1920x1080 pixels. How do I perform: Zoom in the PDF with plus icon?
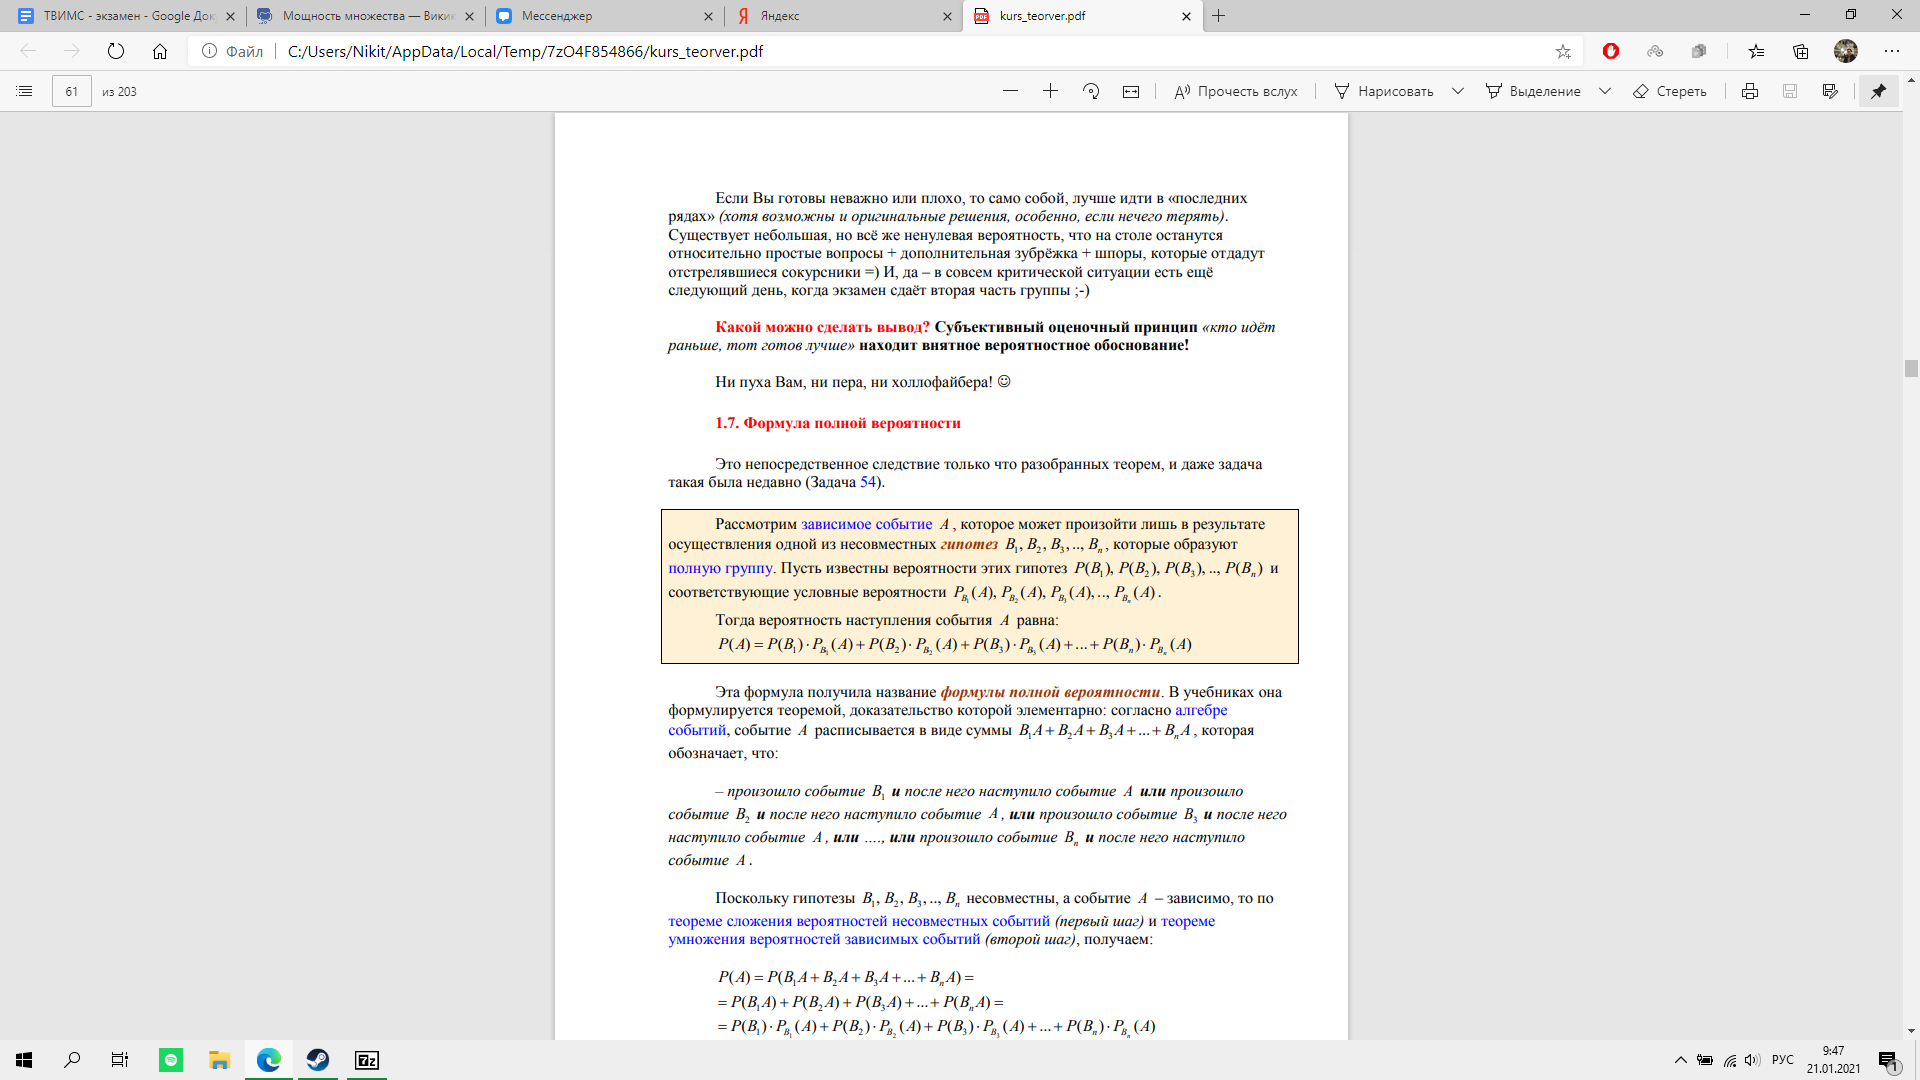[x=1050, y=91]
